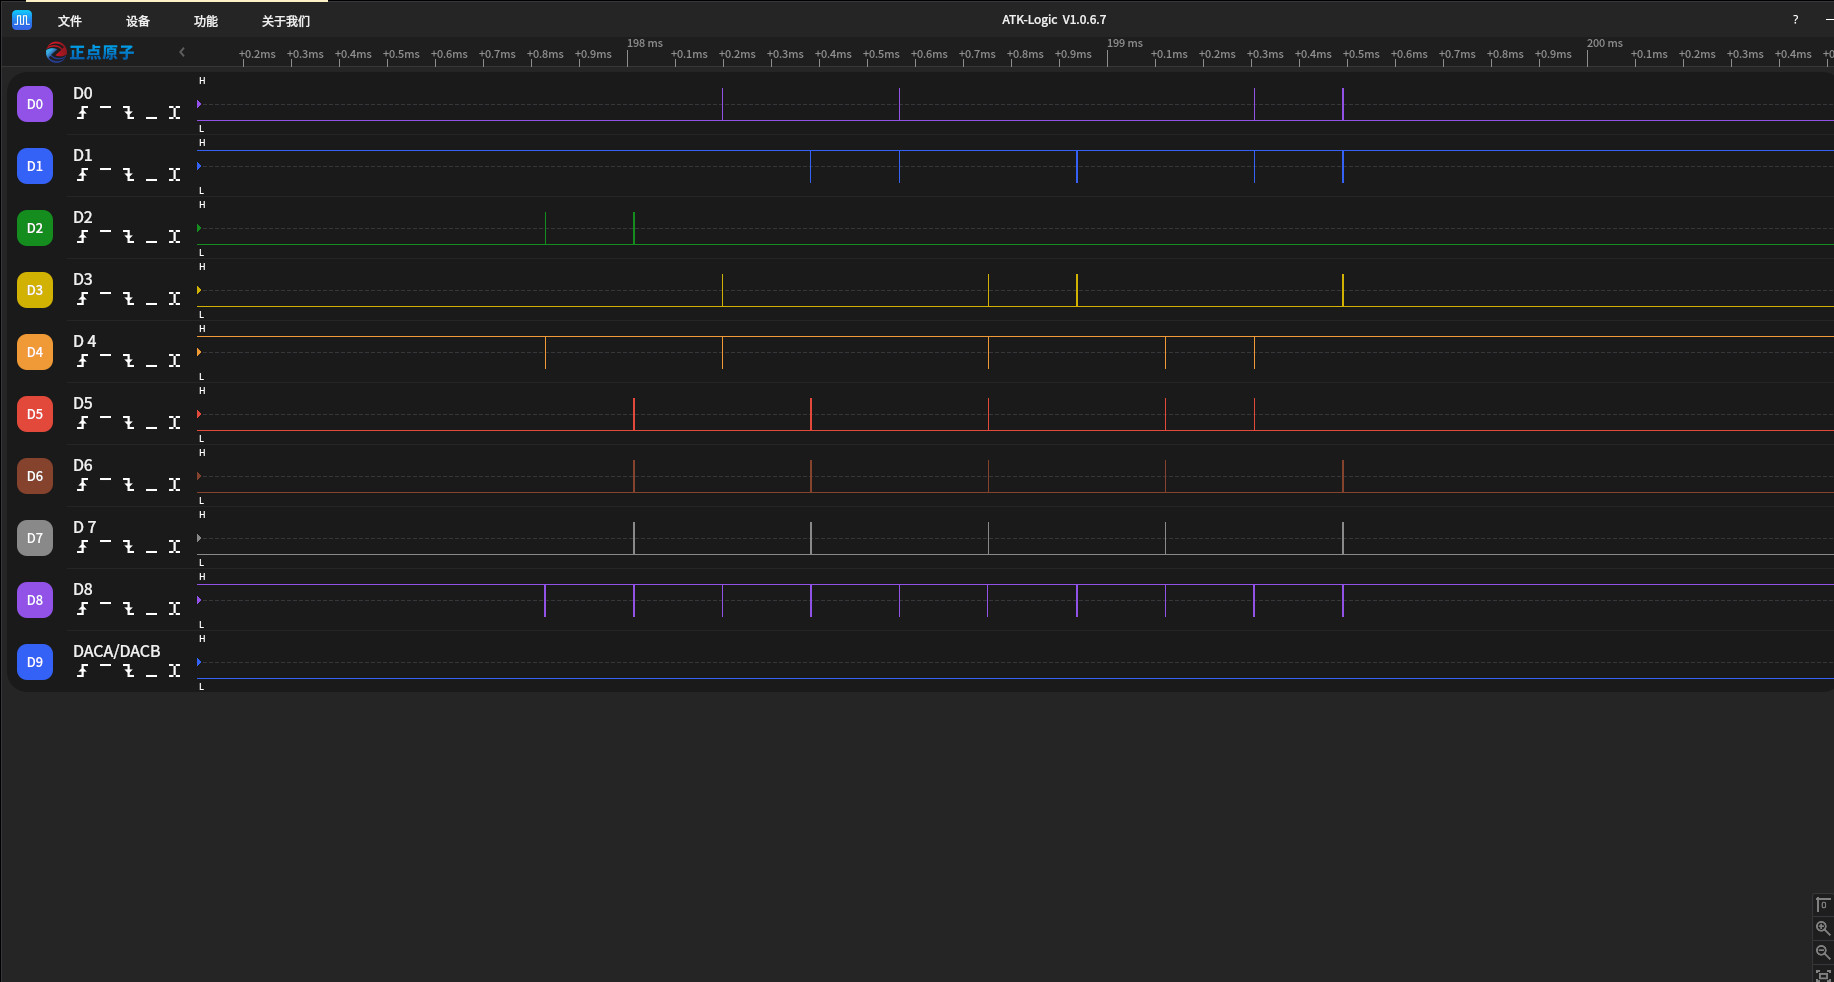Collapse the channel panel with chevron arrow
Screen dimensions: 1834x982
pyautogui.click(x=182, y=52)
